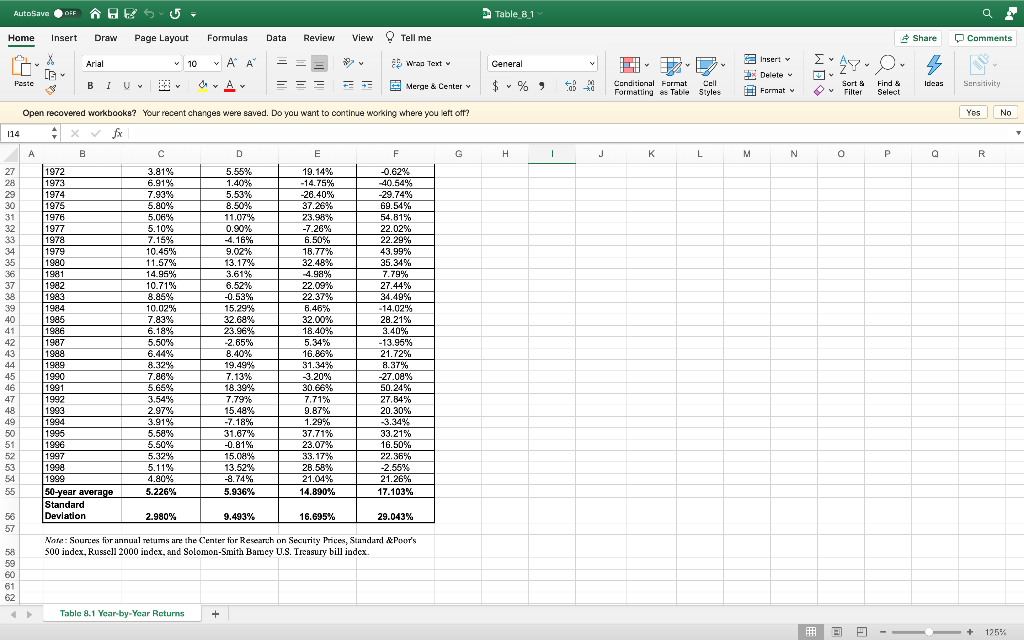Click the Cut scissors icon

click(50, 60)
